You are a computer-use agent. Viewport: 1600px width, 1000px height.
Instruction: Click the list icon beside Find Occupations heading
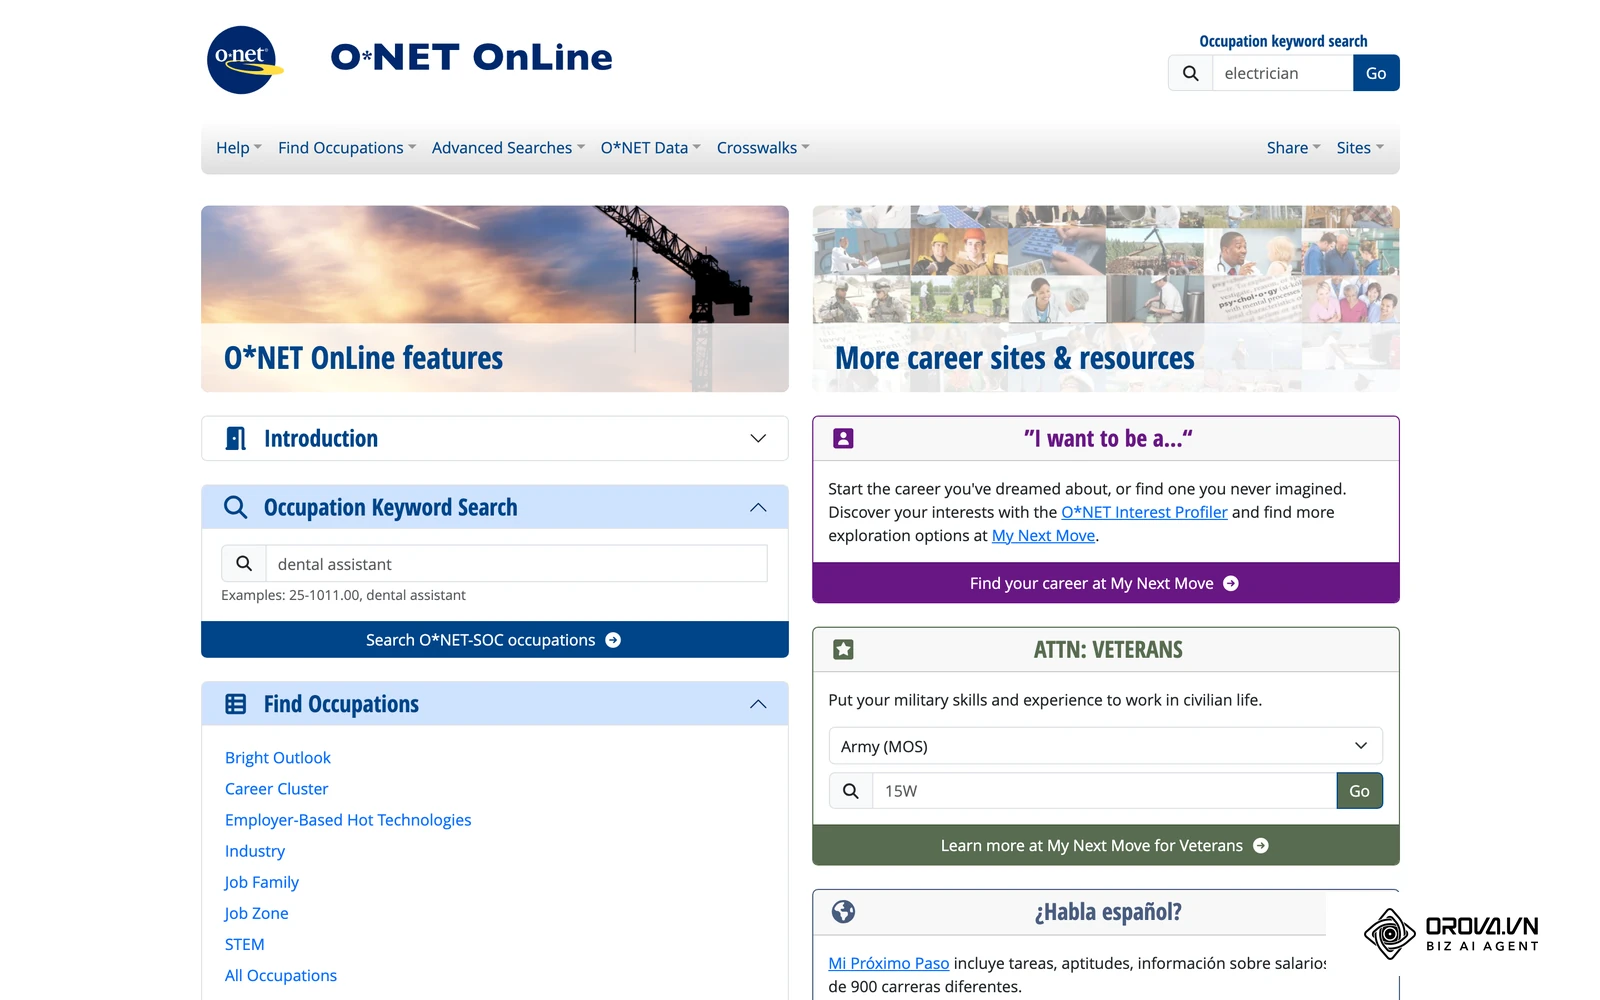pyautogui.click(x=236, y=704)
